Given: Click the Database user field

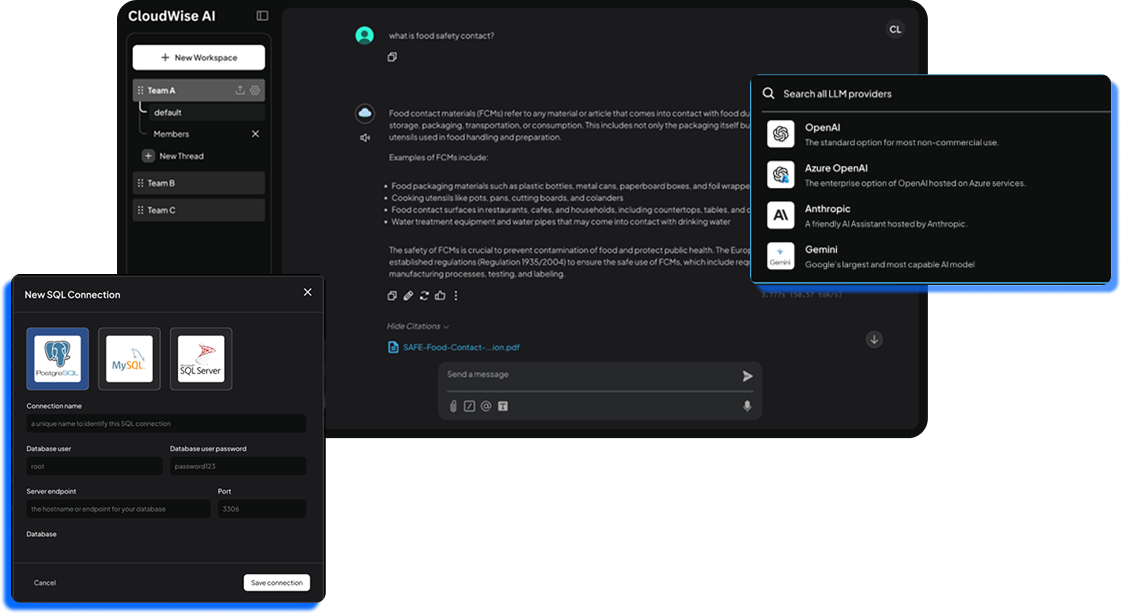Looking at the screenshot, I should [94, 467].
